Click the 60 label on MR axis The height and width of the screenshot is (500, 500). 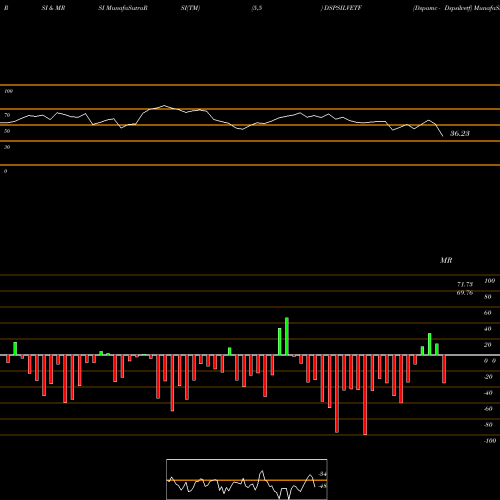pyautogui.click(x=488, y=313)
